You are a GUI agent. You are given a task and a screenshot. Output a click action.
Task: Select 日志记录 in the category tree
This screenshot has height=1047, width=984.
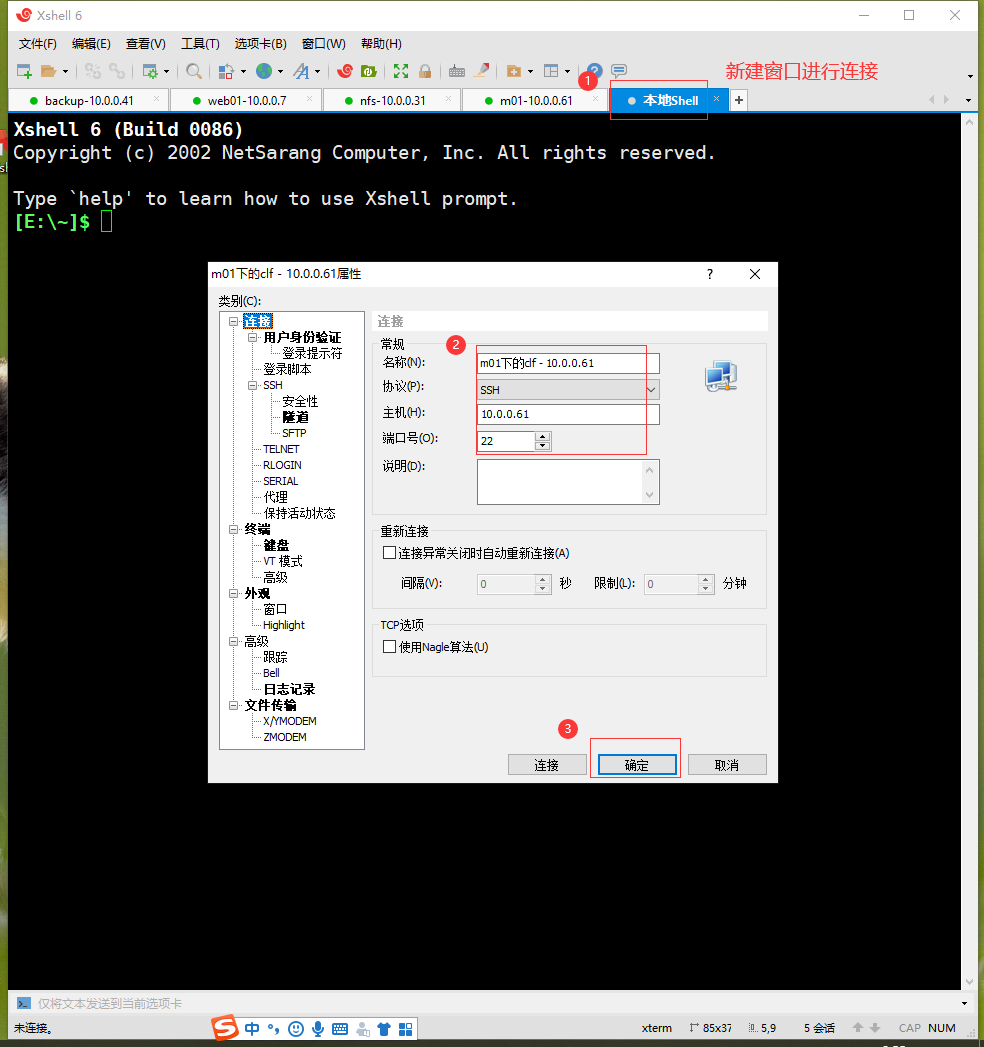[x=289, y=689]
